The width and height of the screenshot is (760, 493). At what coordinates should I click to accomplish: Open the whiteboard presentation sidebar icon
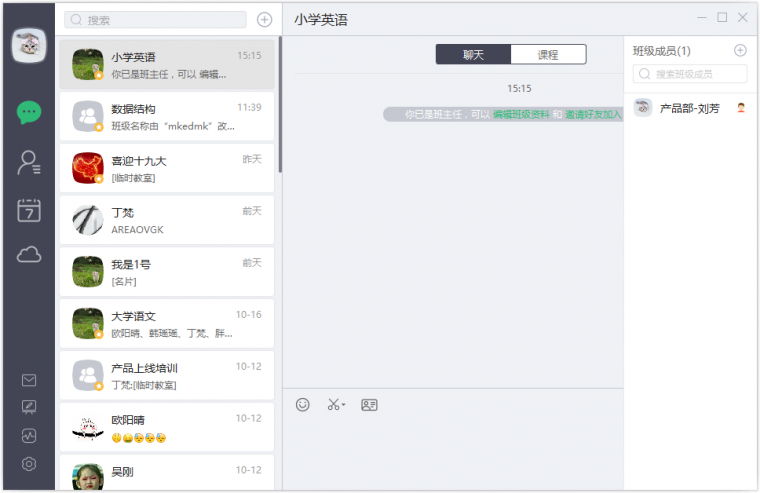click(x=29, y=408)
